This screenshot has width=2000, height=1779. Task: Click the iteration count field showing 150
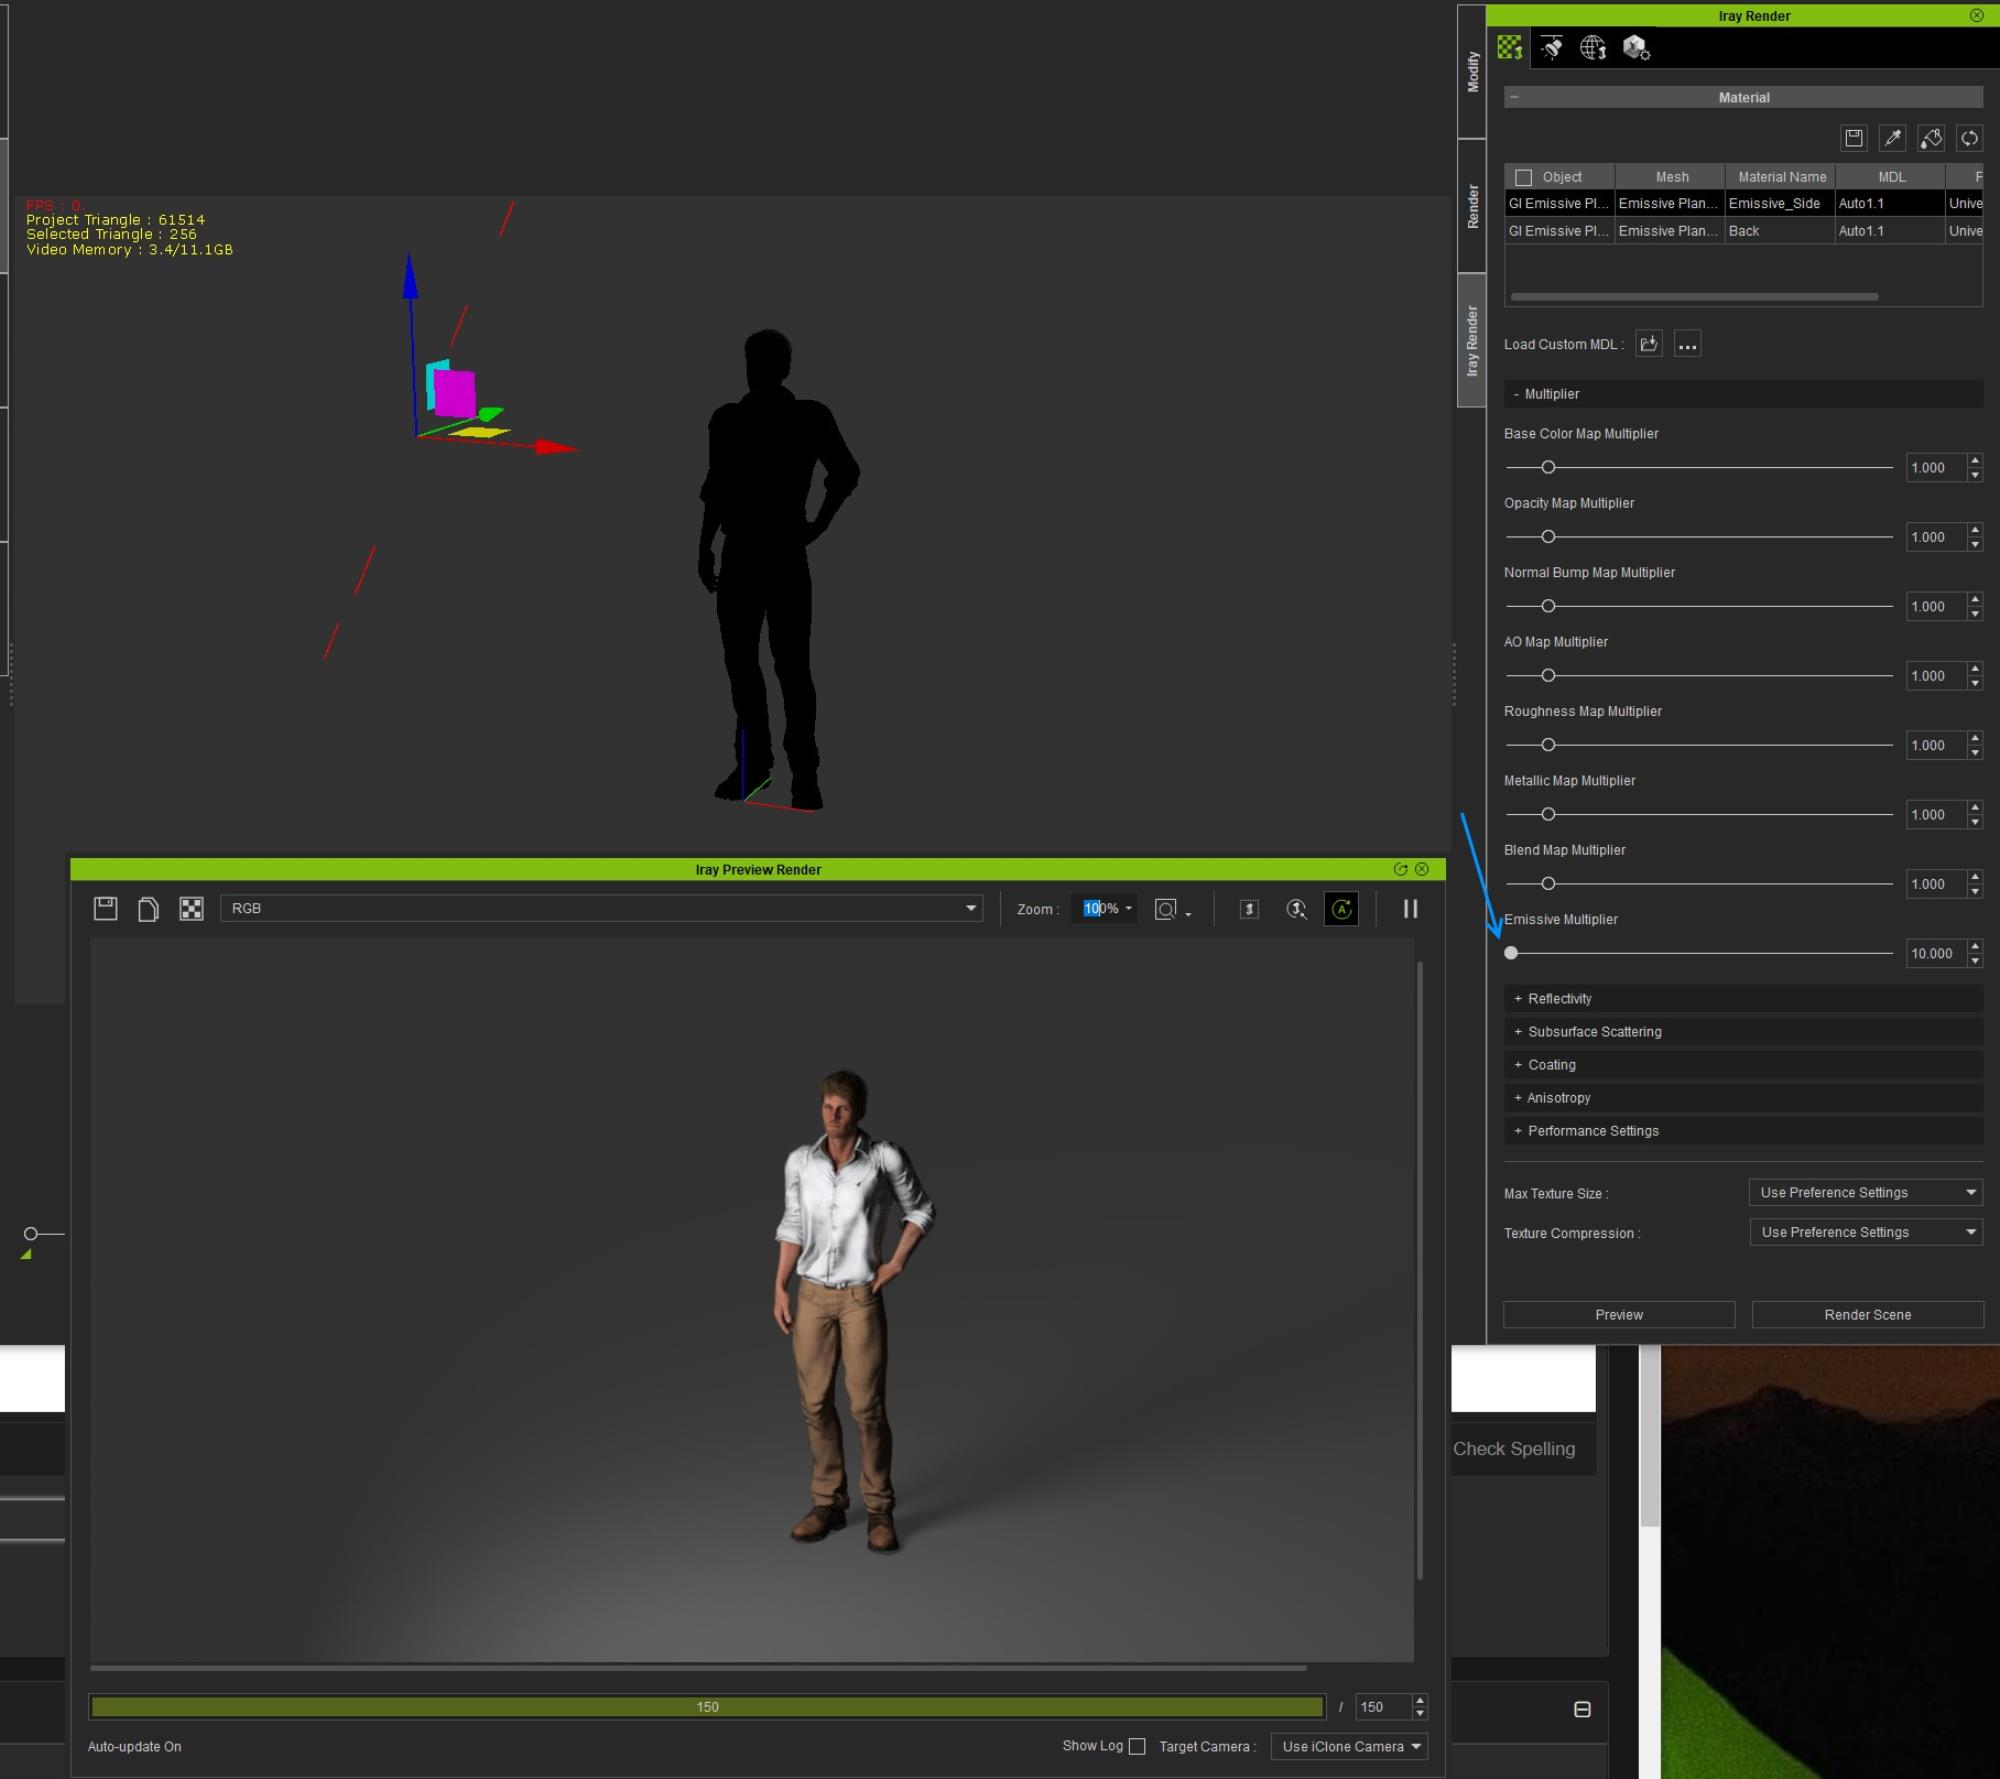[1383, 1707]
